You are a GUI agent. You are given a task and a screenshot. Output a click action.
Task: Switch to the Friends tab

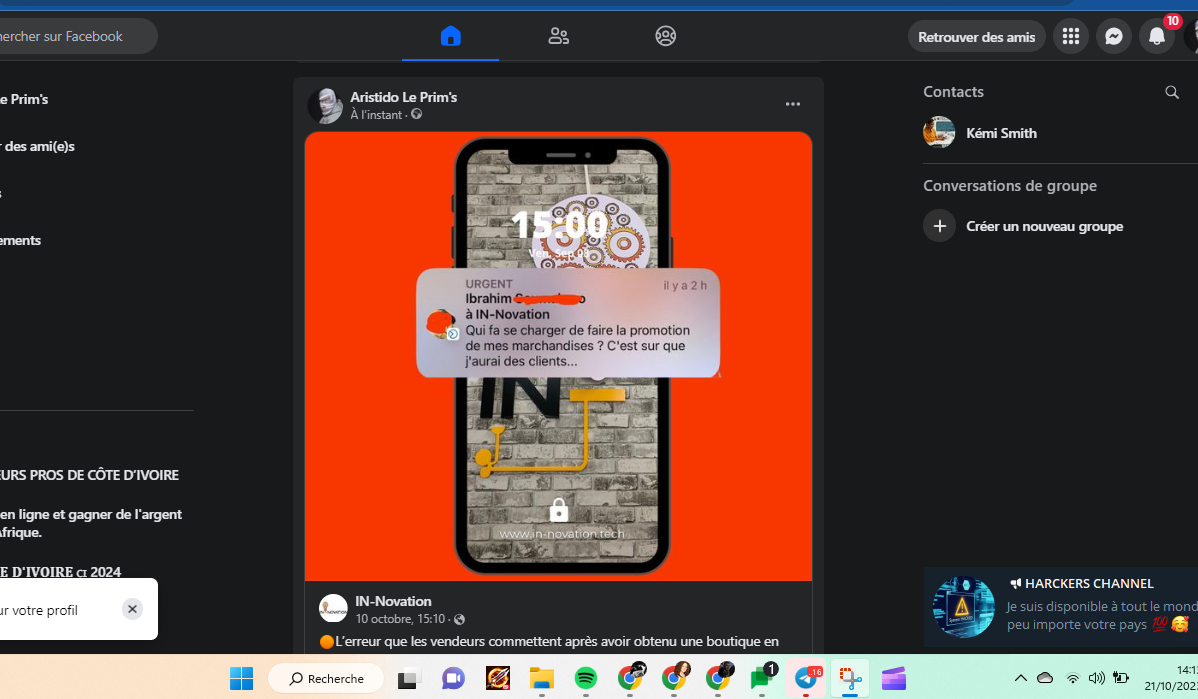point(558,37)
